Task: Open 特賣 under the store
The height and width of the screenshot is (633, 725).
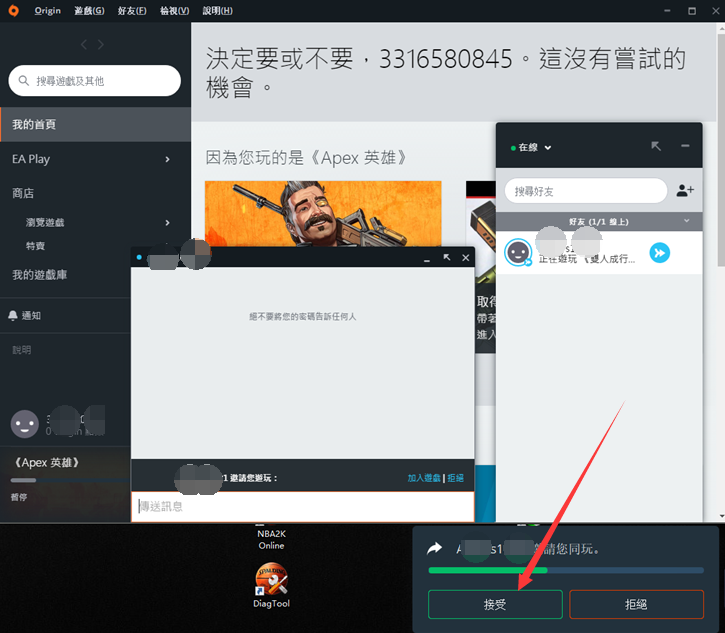Action: pyautogui.click(x=35, y=246)
